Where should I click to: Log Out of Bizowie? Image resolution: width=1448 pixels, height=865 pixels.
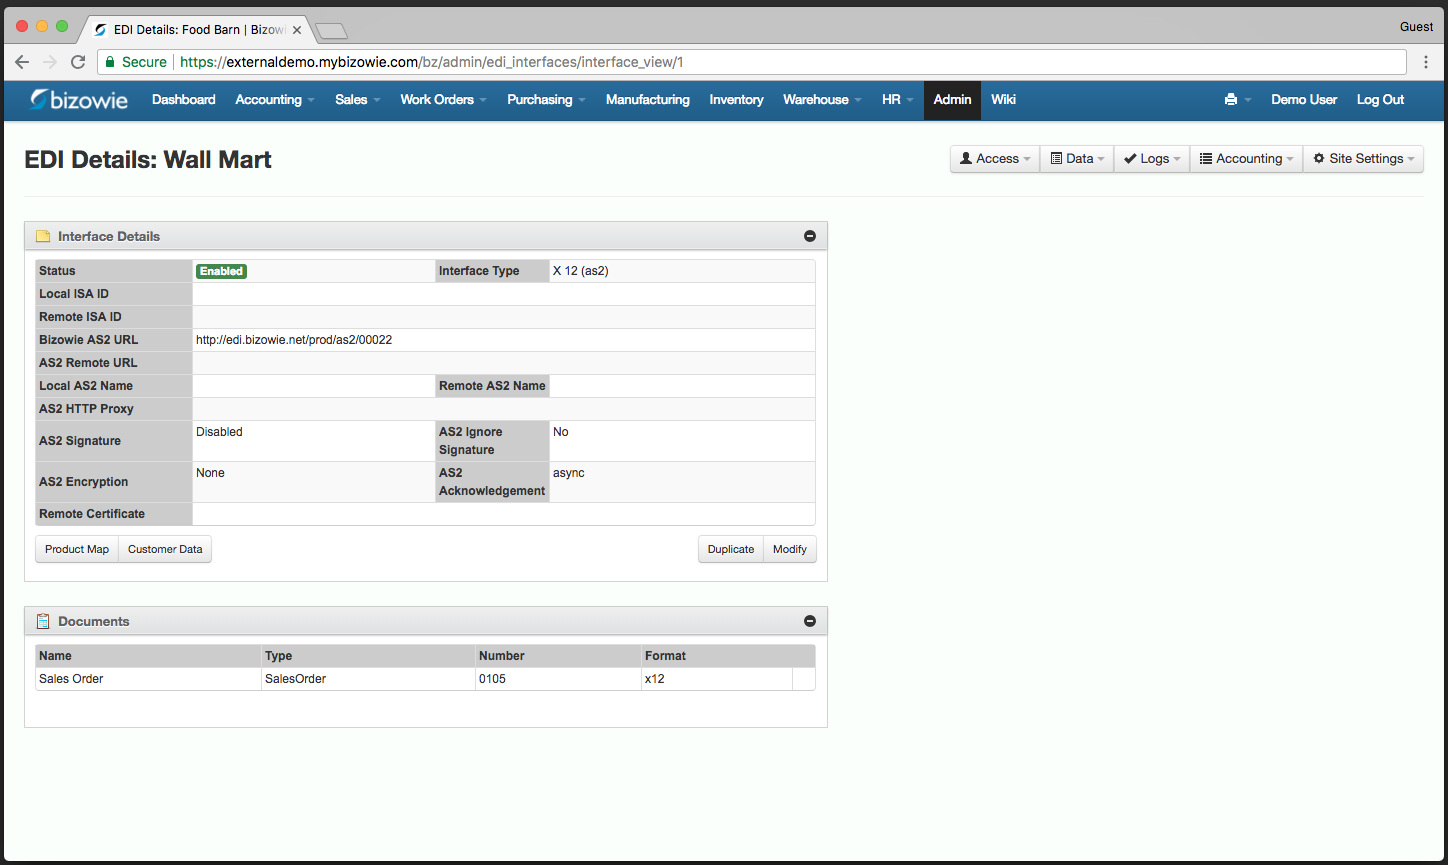pyautogui.click(x=1380, y=100)
